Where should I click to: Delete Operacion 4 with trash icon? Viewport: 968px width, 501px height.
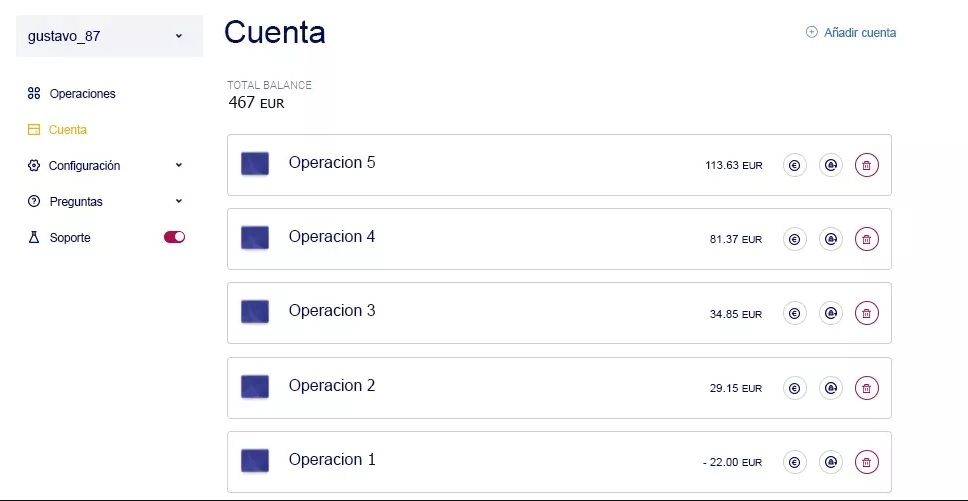coord(867,239)
